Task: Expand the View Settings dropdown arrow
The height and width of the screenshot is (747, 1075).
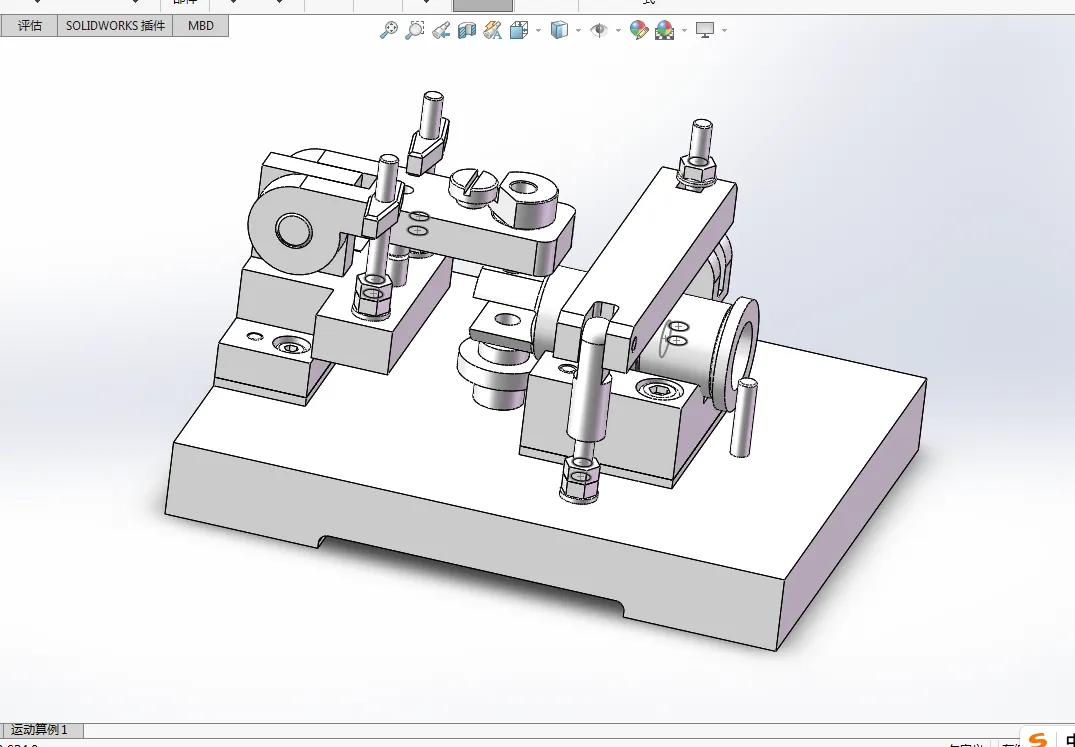Action: click(724, 30)
